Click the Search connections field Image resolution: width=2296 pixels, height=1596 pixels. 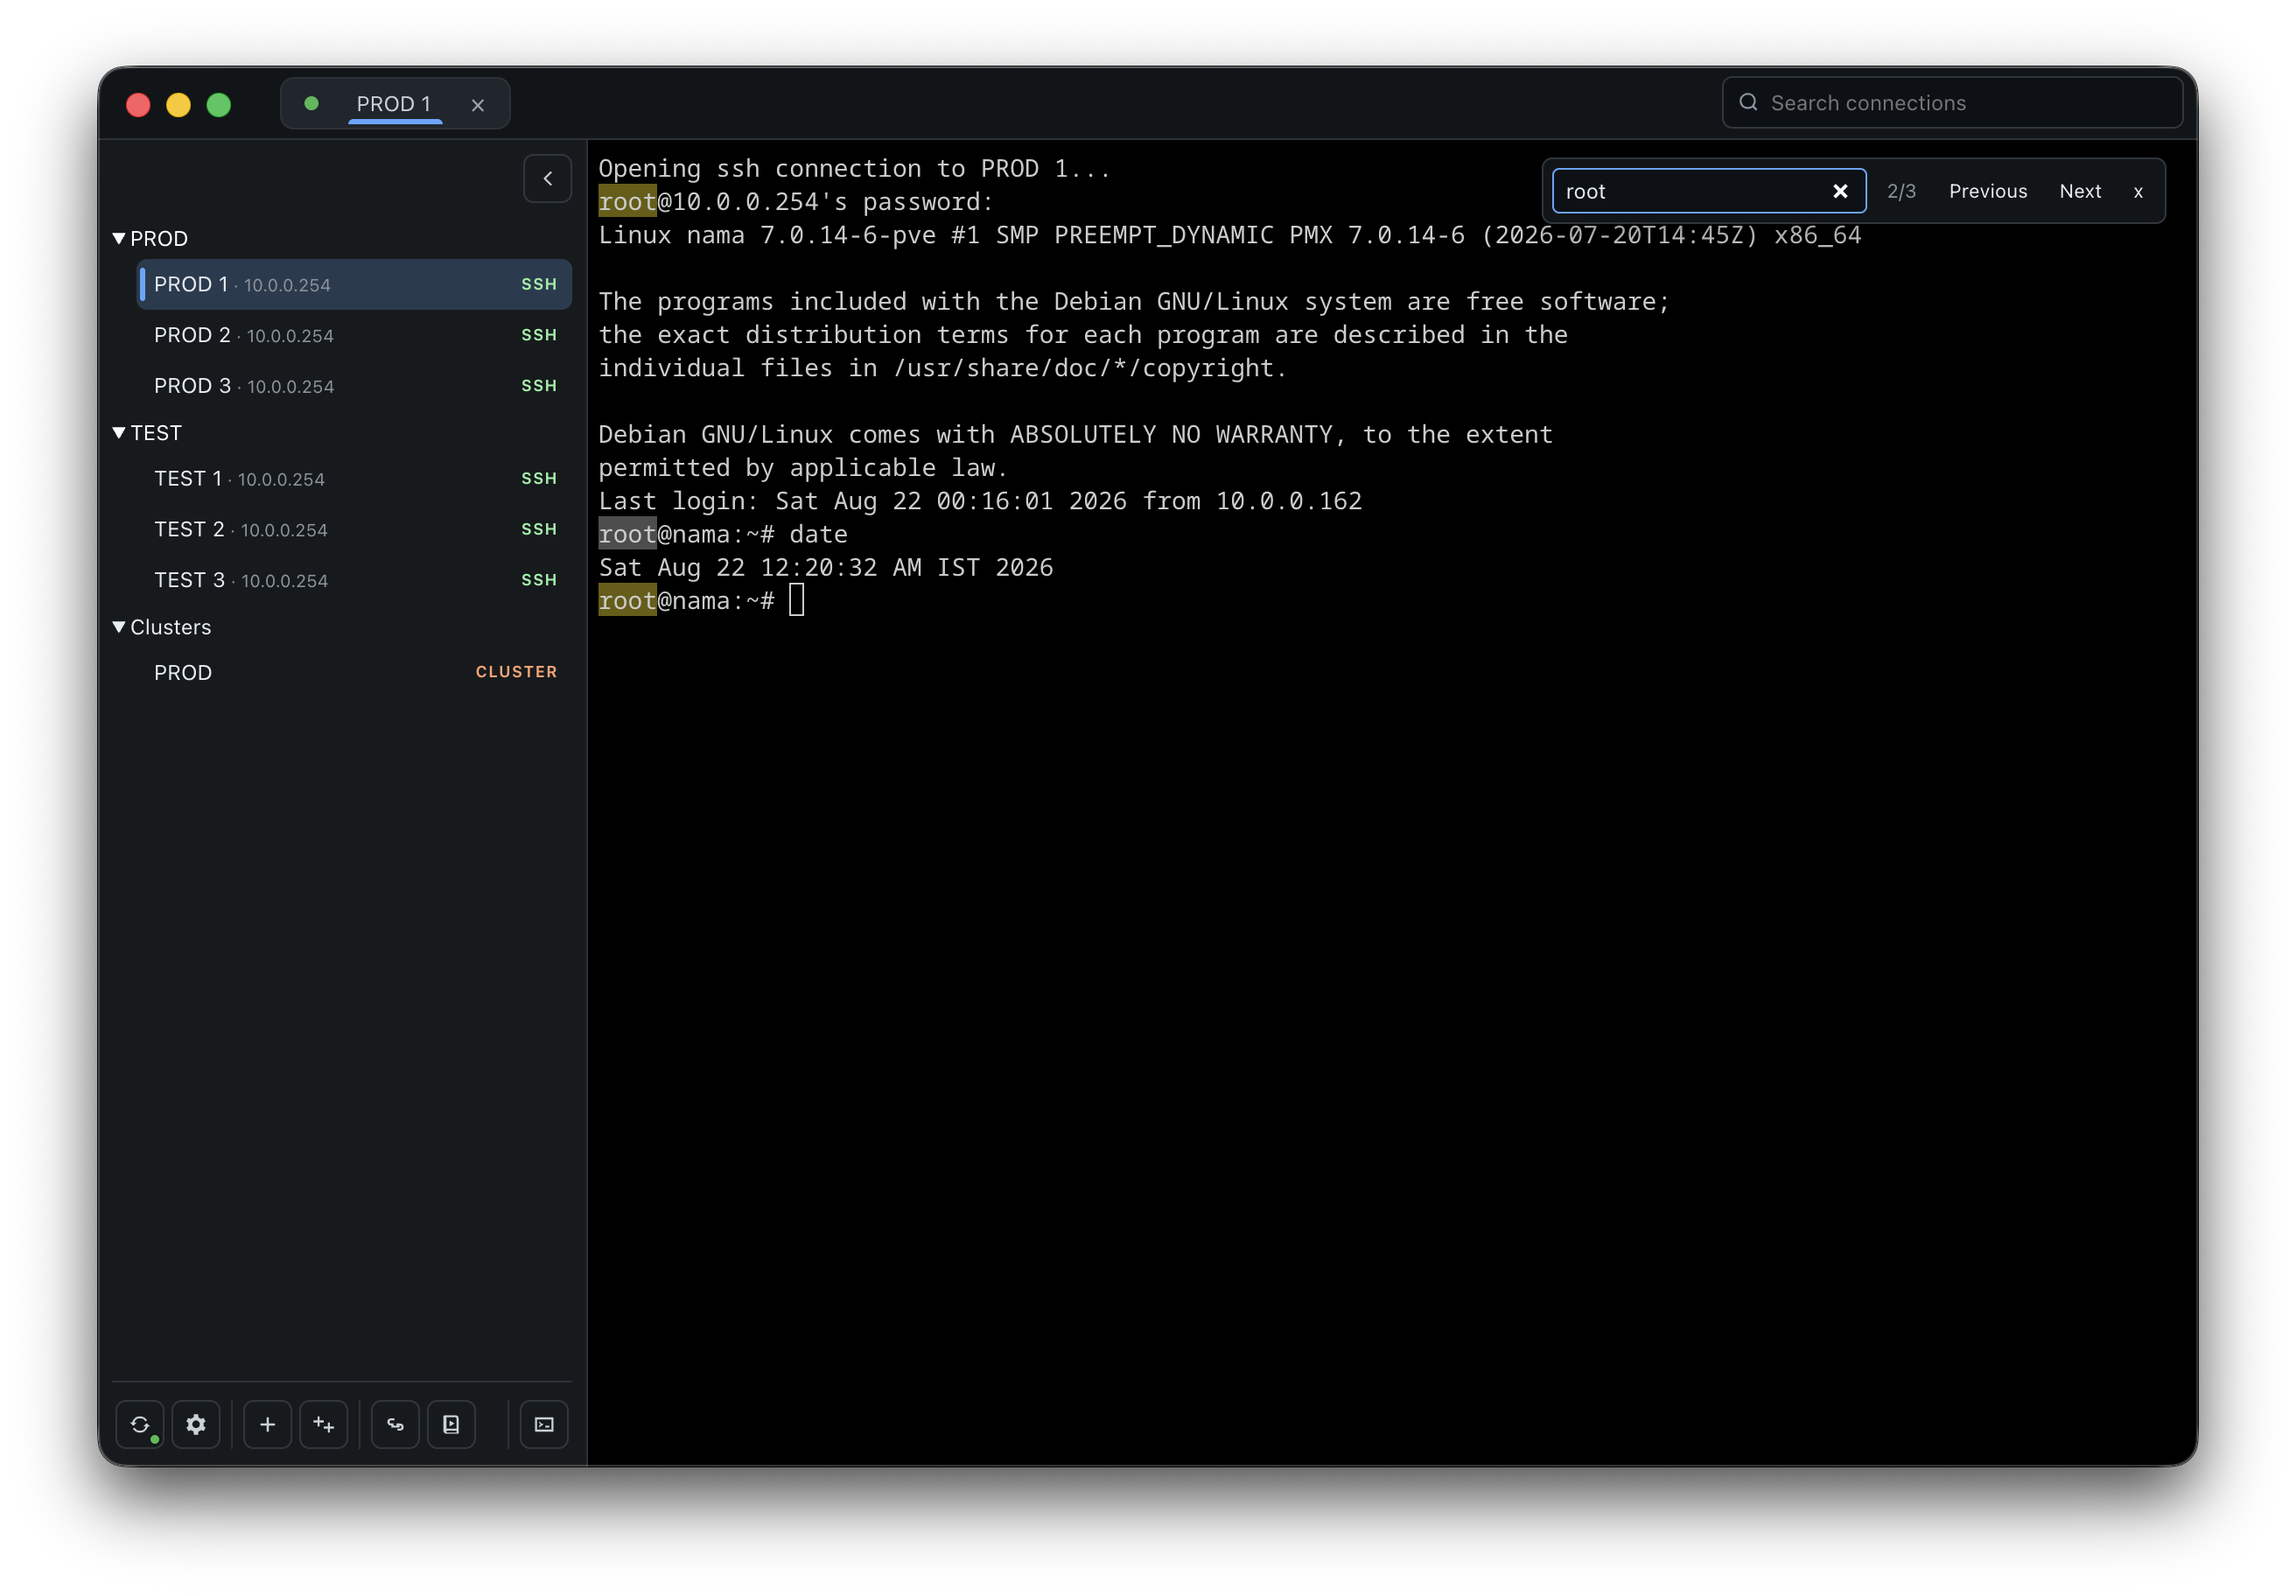1952,103
